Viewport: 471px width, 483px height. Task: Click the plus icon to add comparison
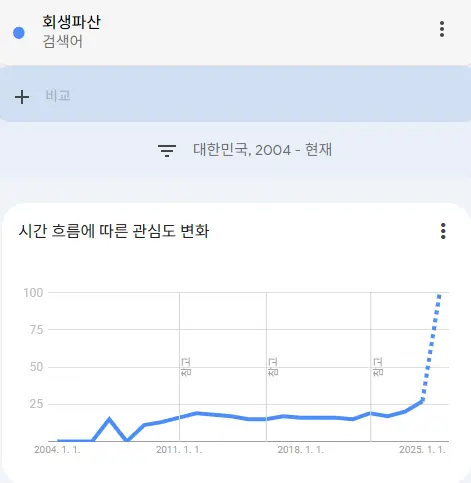[x=22, y=97]
